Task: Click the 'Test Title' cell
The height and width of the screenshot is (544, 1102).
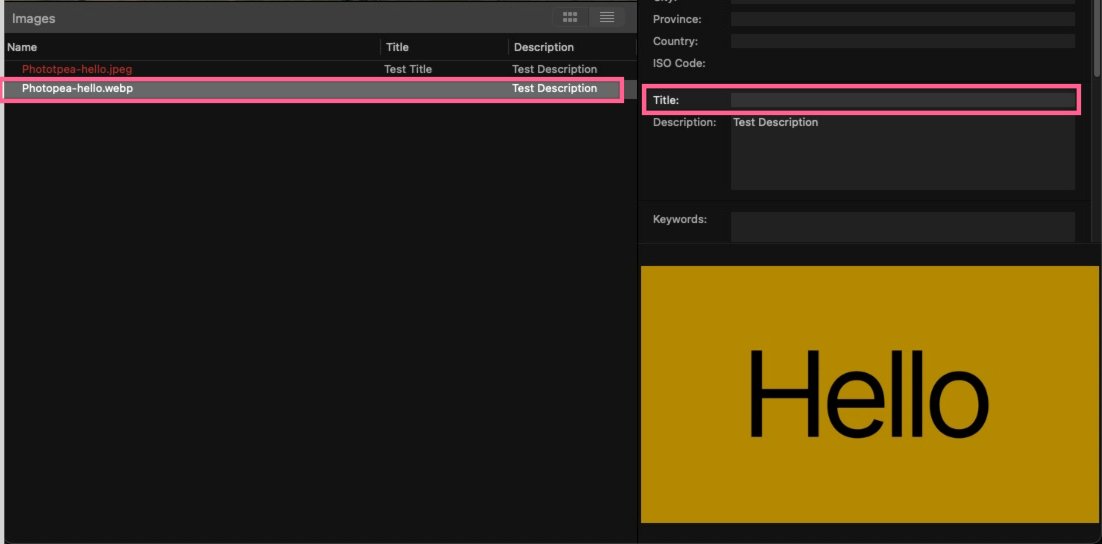Action: click(408, 69)
